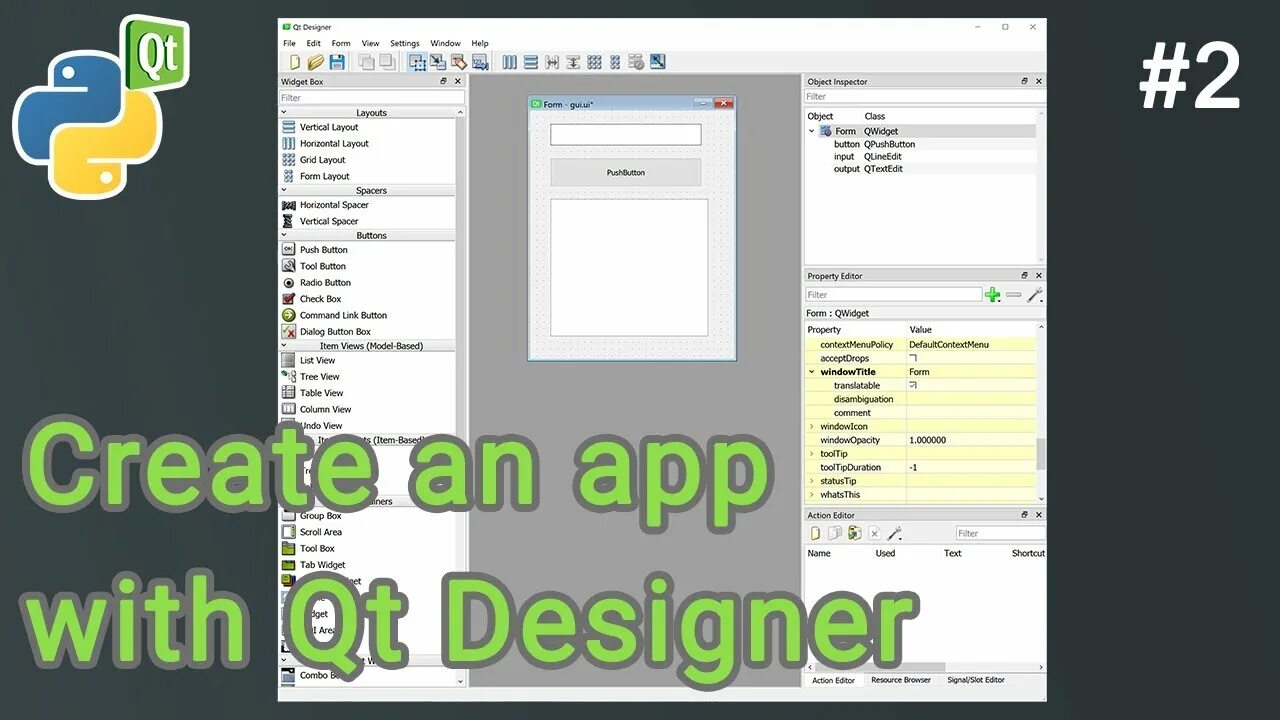Collapse the Form node in Object Inspector
This screenshot has width=1280, height=720.
[x=811, y=131]
